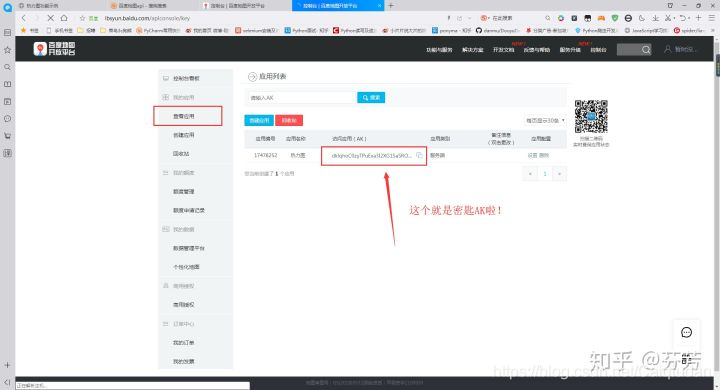Click the browser undo arrow toolbar icon

683,18
